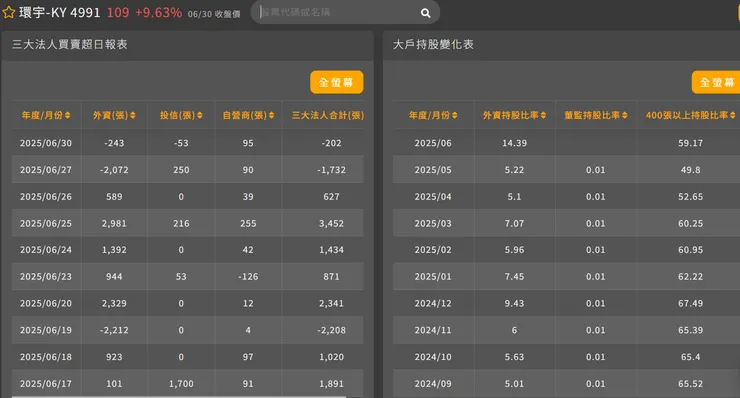The height and width of the screenshot is (398, 740).
Task: Sort by 自營商(張) column
Action: [248, 115]
